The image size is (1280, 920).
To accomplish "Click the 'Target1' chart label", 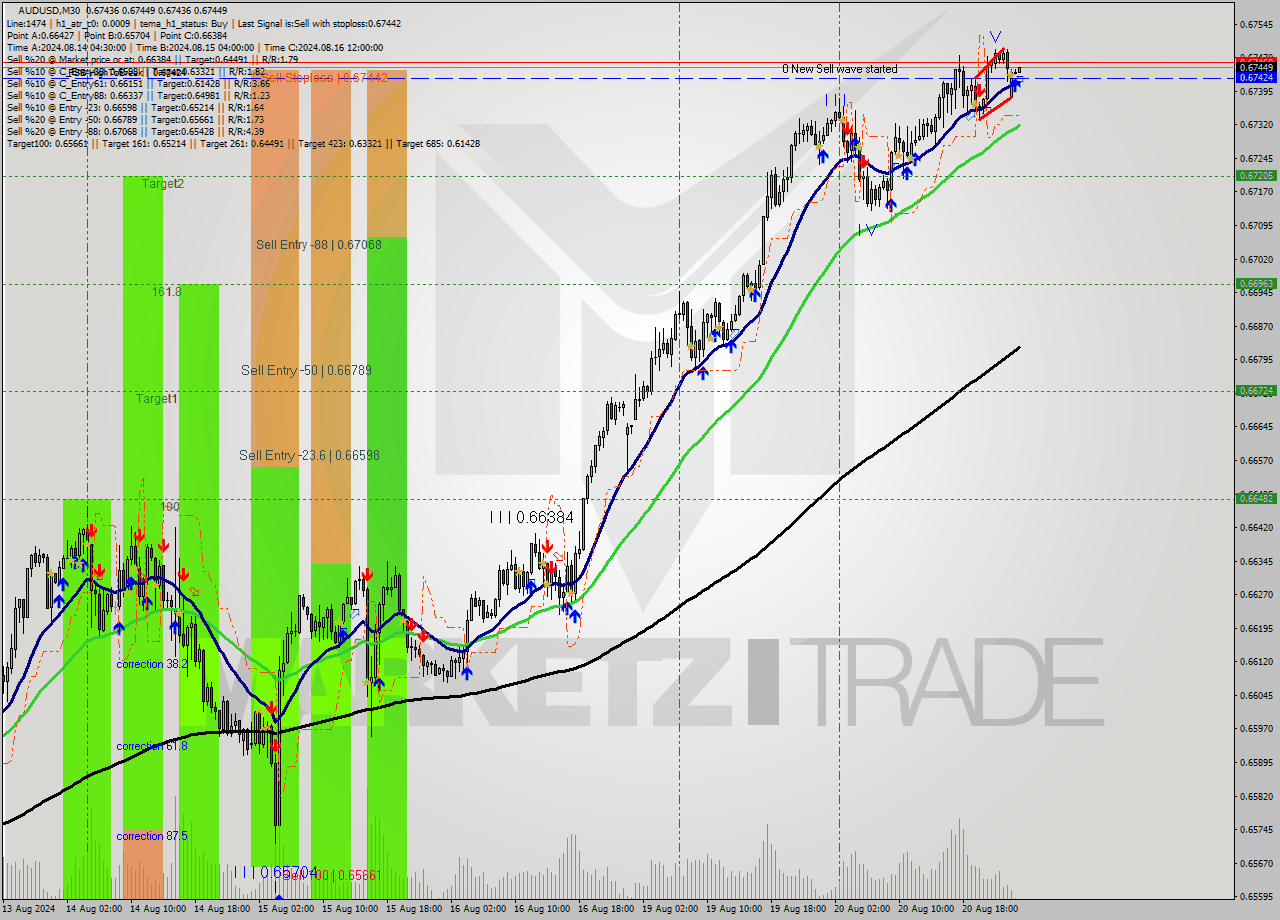I will pos(157,399).
